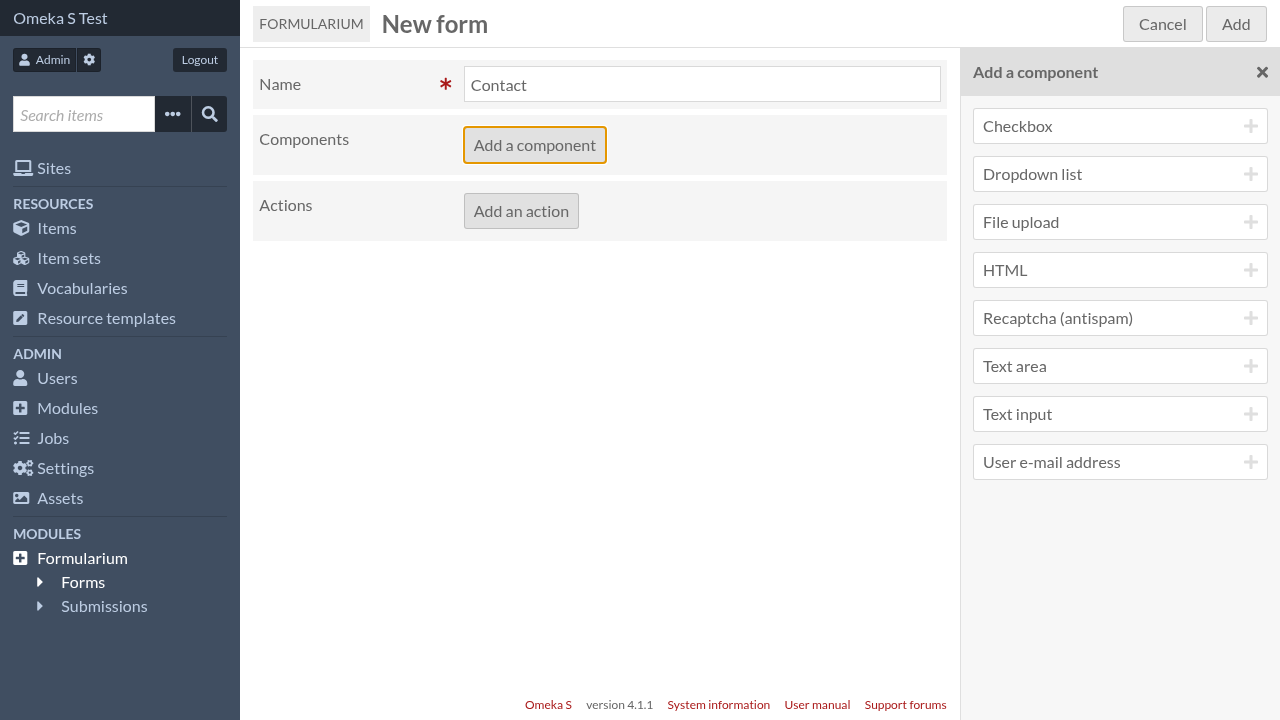The height and width of the screenshot is (720, 1280).
Task: Add the Text area component plus icon
Action: [1250, 365]
